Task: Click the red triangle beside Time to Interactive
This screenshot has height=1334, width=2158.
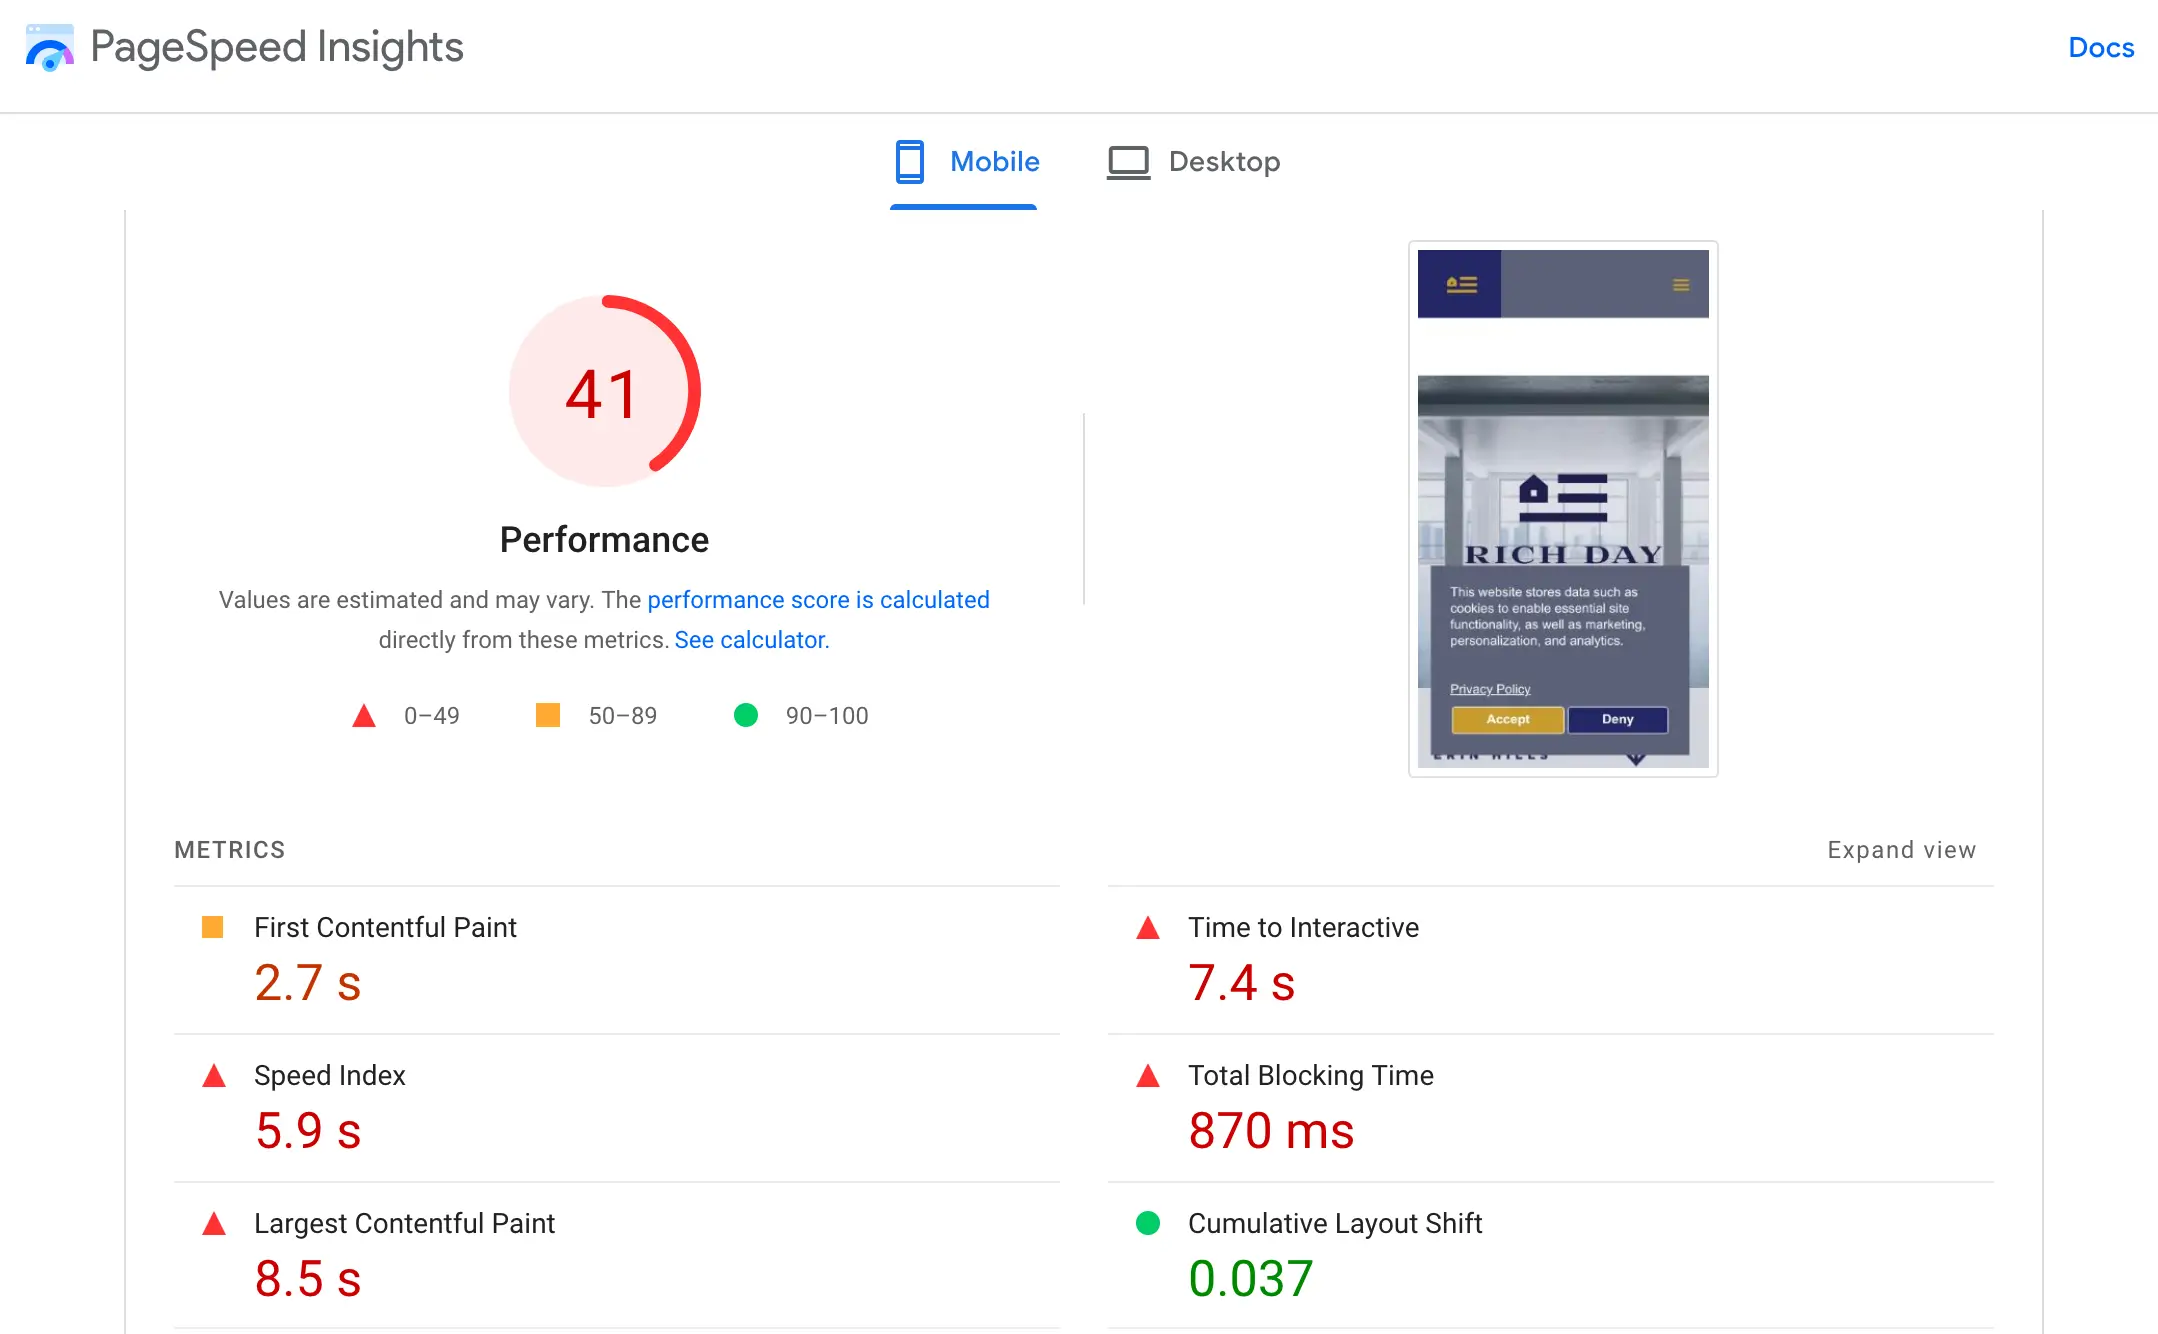Action: [x=1148, y=928]
